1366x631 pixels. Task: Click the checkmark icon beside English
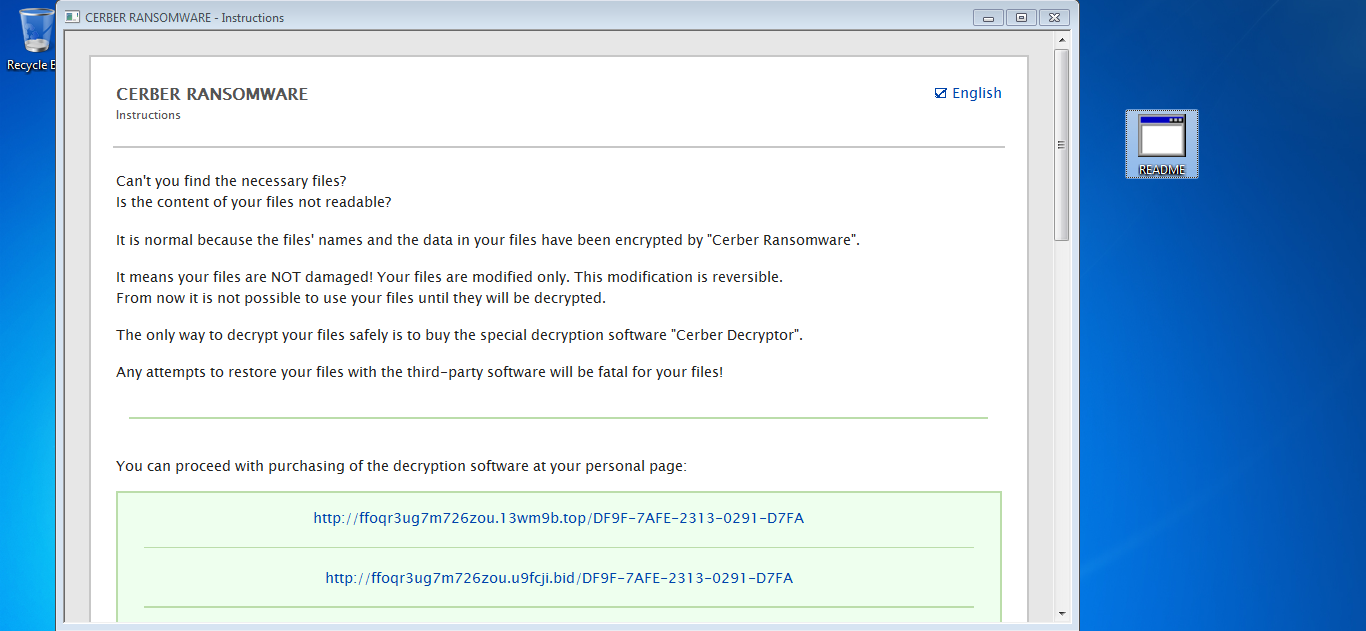coord(940,93)
